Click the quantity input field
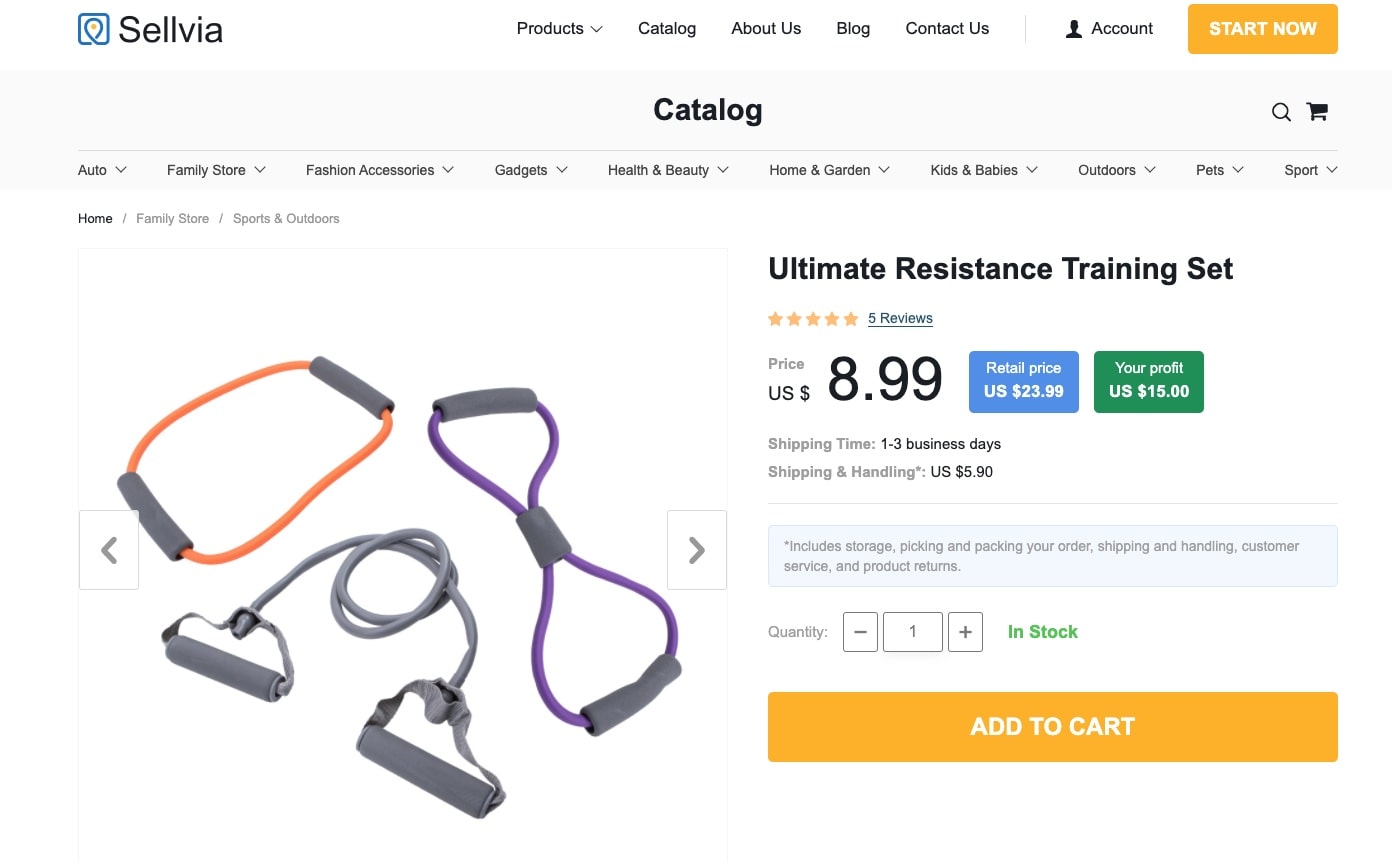1392x862 pixels. point(912,632)
